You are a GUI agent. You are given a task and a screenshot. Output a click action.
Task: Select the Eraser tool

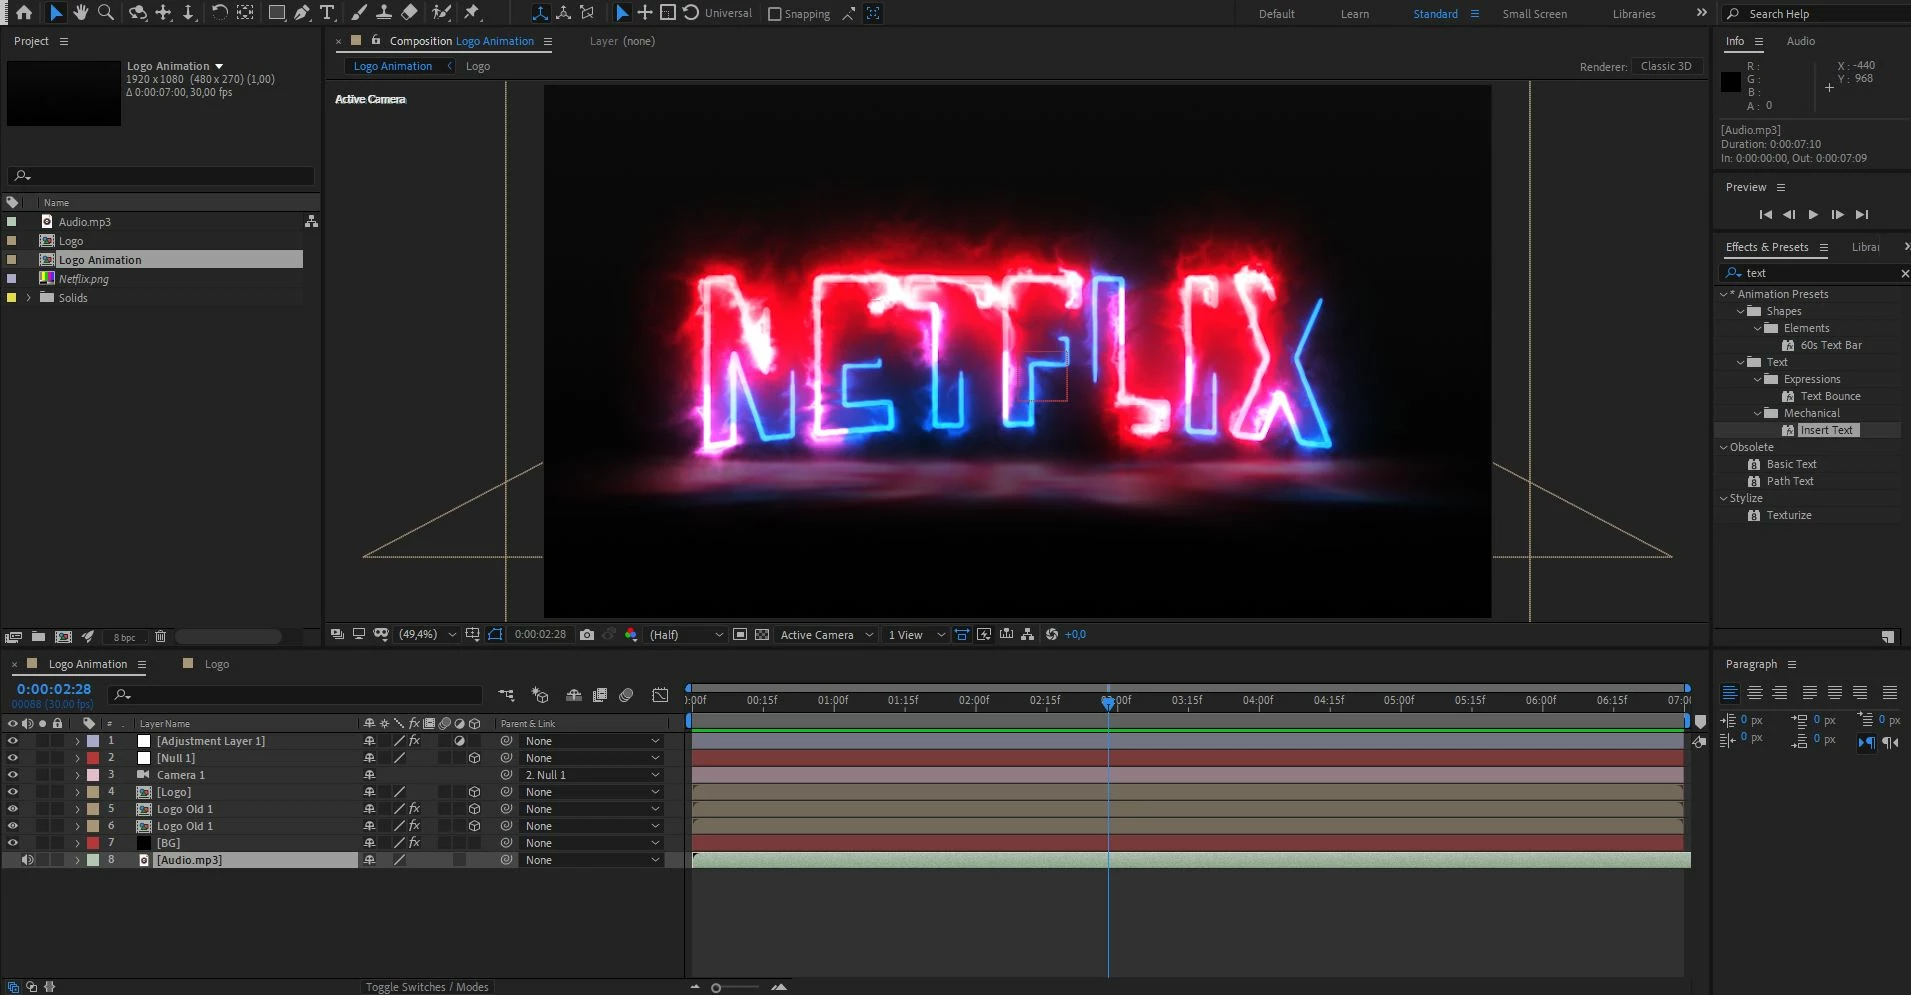[x=409, y=13]
